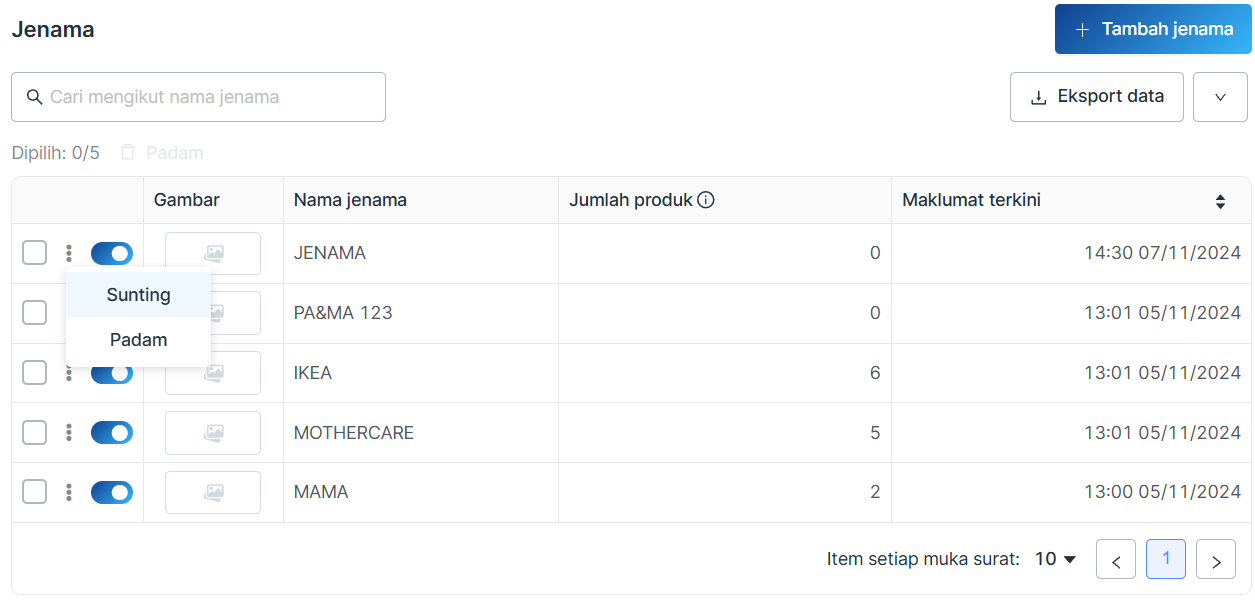1255x602 pixels.
Task: Open three-dot menu for MAMA row
Action: tap(69, 493)
